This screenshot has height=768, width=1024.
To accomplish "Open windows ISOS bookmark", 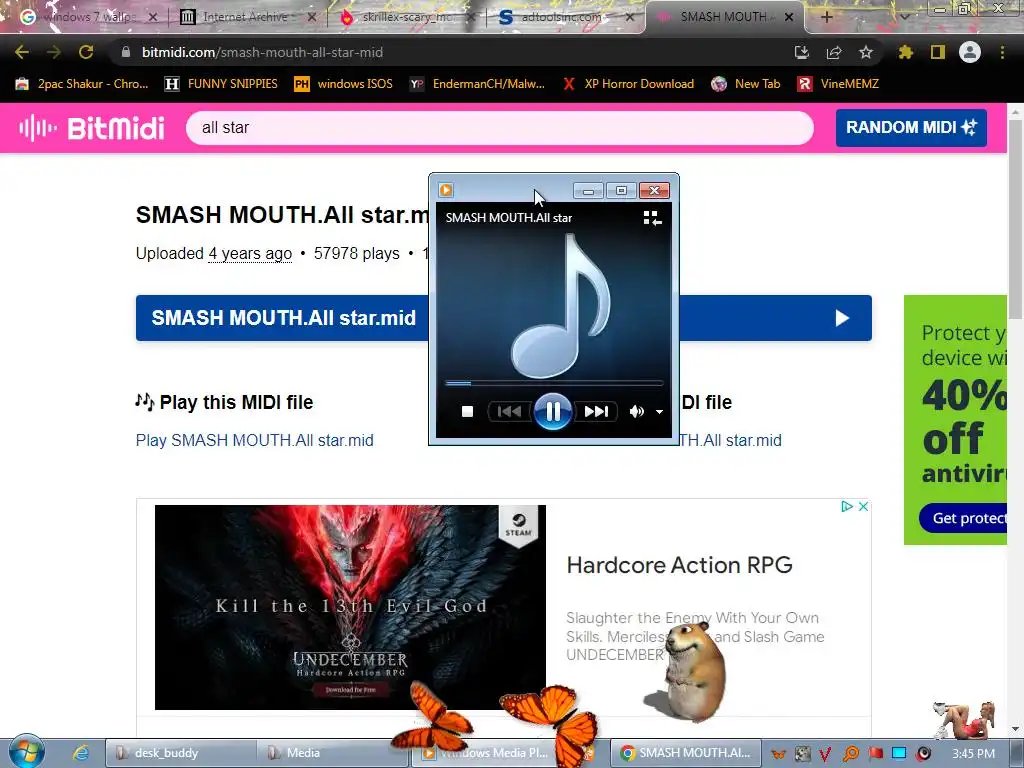I will [344, 84].
